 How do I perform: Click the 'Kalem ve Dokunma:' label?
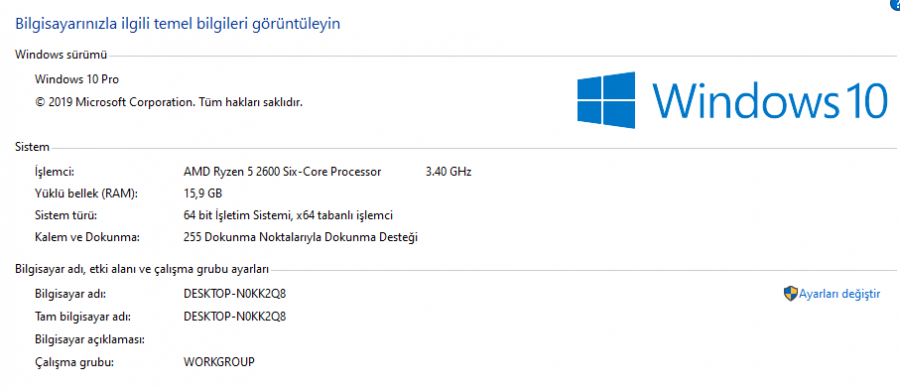pos(87,237)
